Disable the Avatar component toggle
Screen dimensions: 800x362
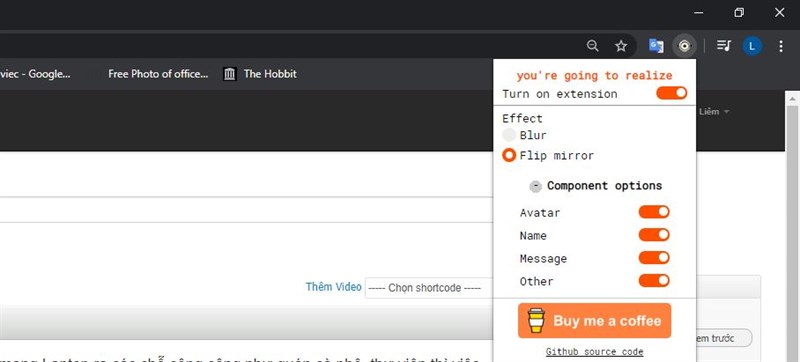click(x=654, y=212)
